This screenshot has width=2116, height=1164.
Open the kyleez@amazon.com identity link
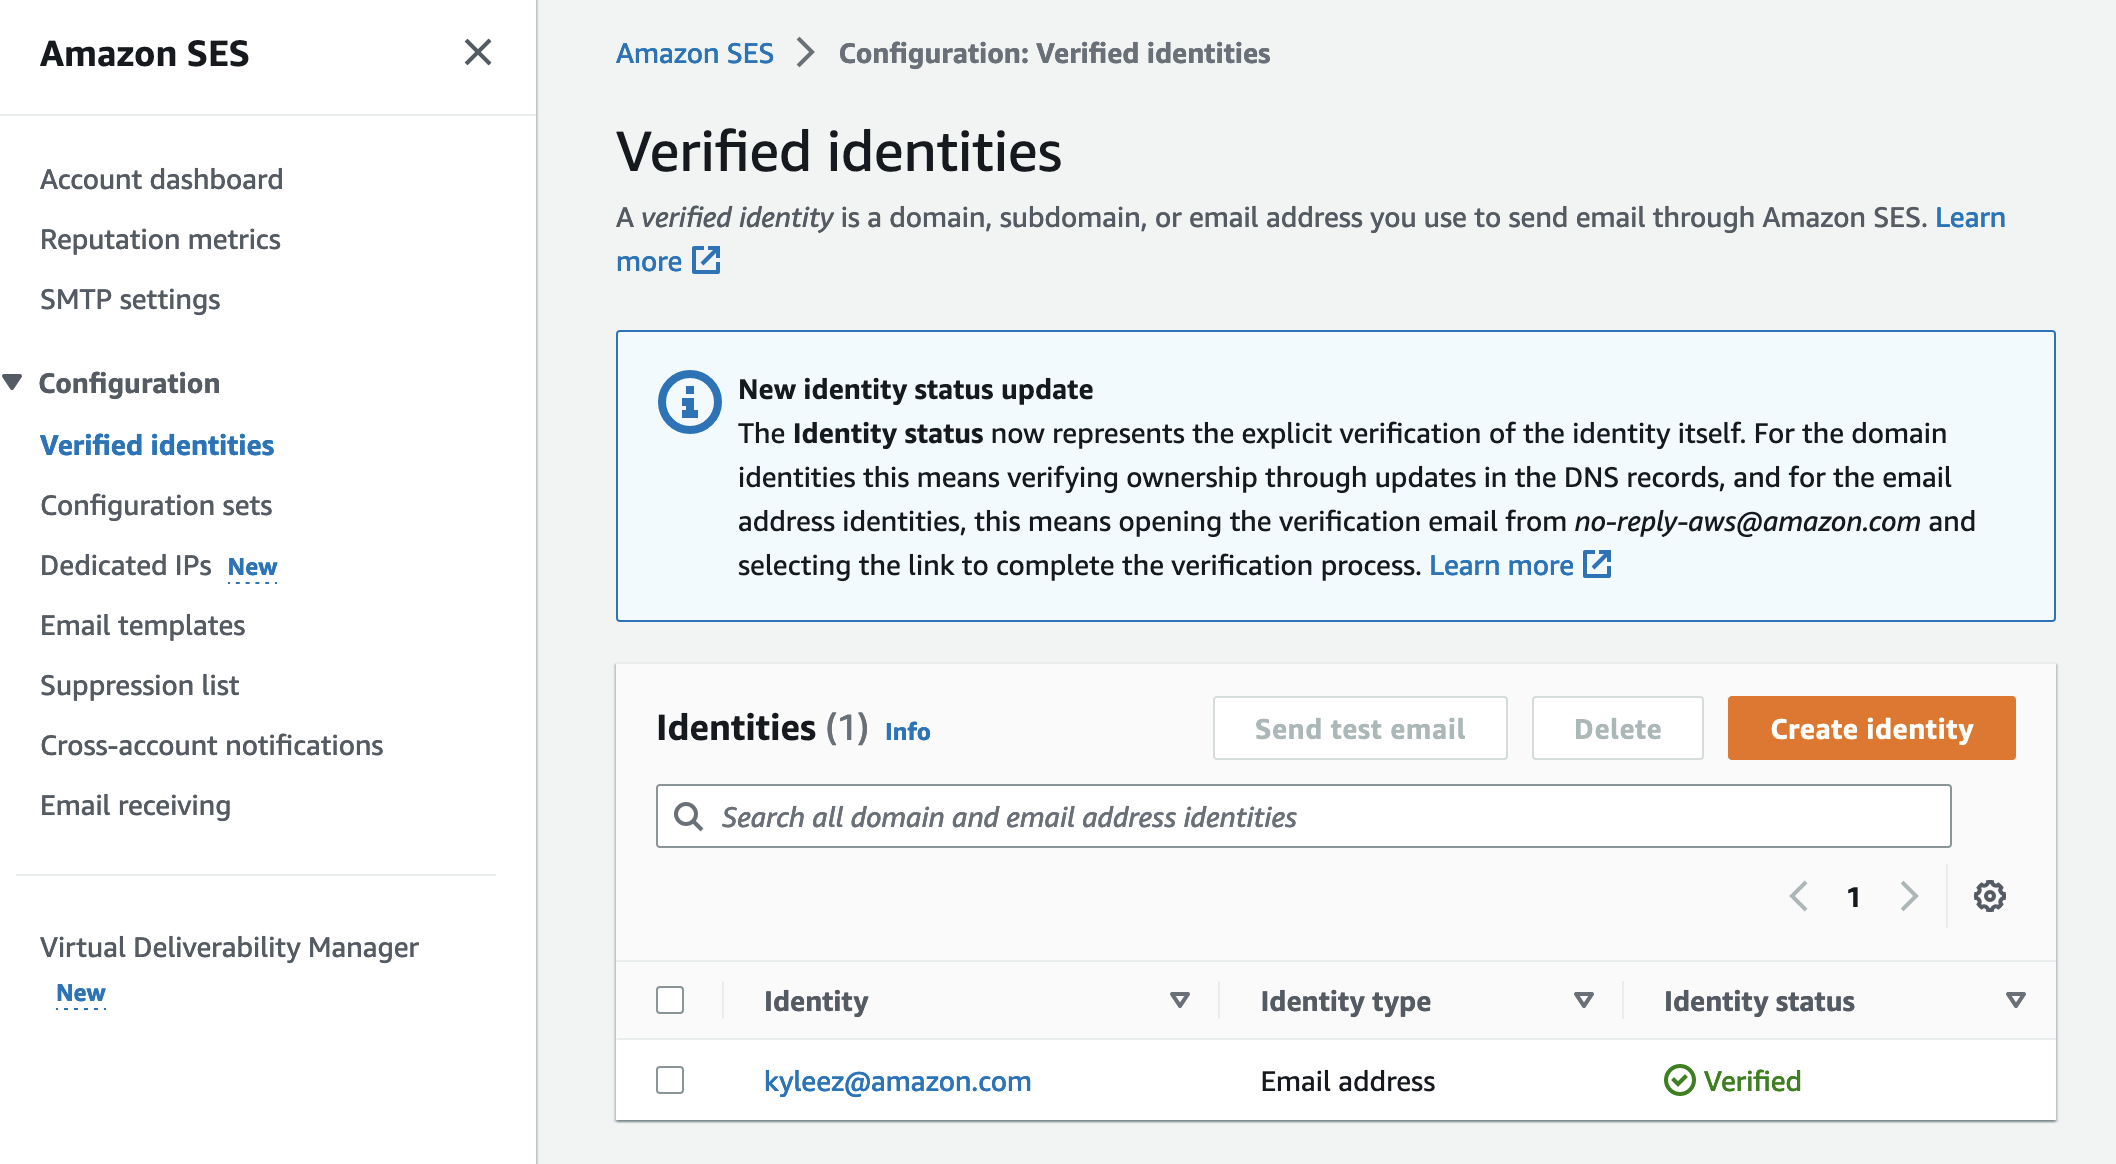pos(897,1081)
